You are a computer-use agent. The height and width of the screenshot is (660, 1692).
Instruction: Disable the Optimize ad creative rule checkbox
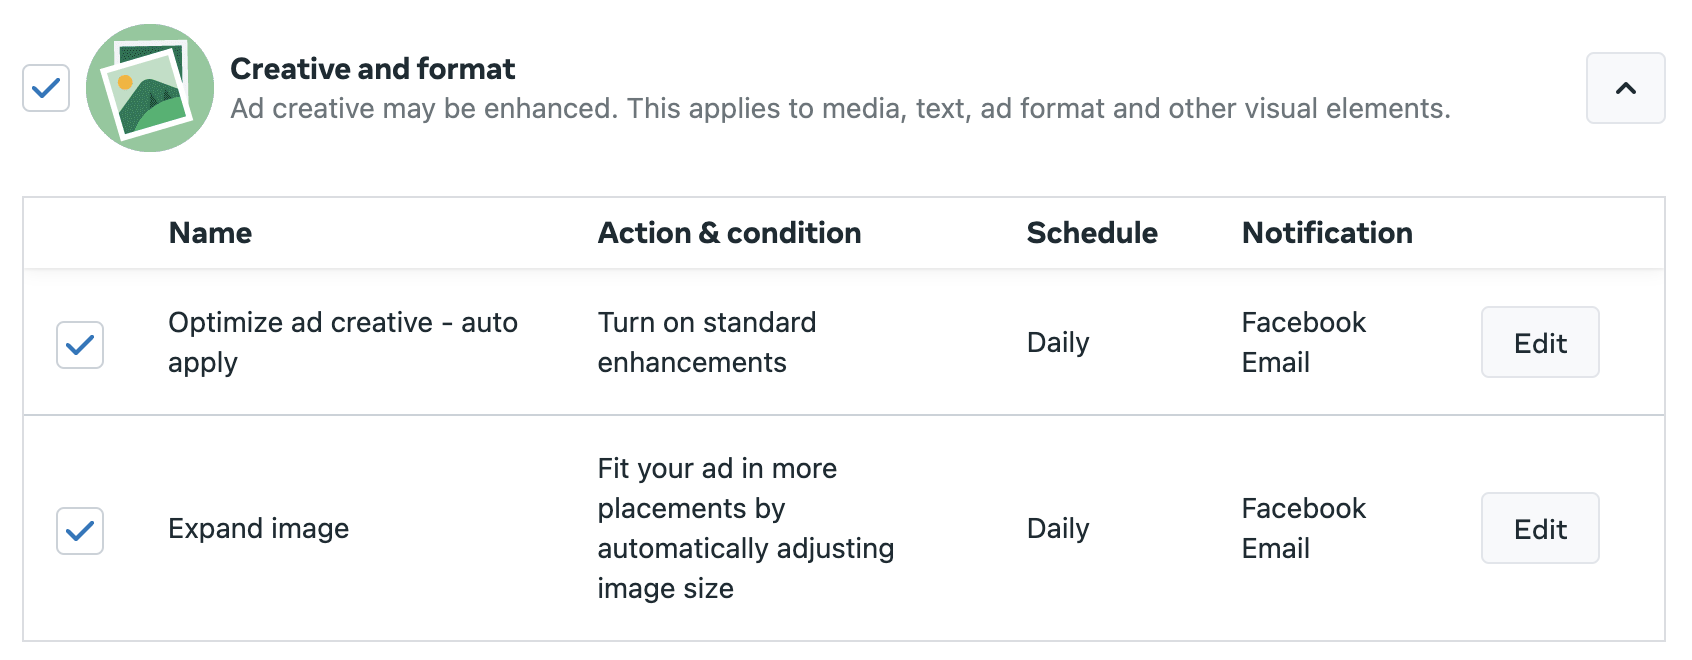[79, 344]
